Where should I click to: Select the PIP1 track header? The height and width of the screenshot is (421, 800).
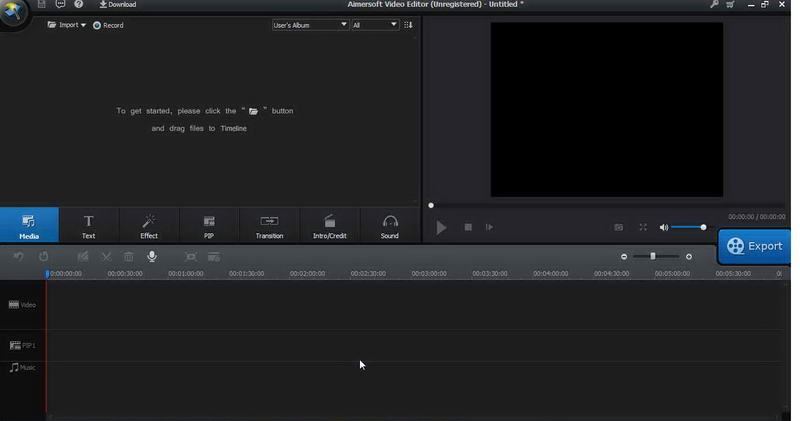pos(22,345)
